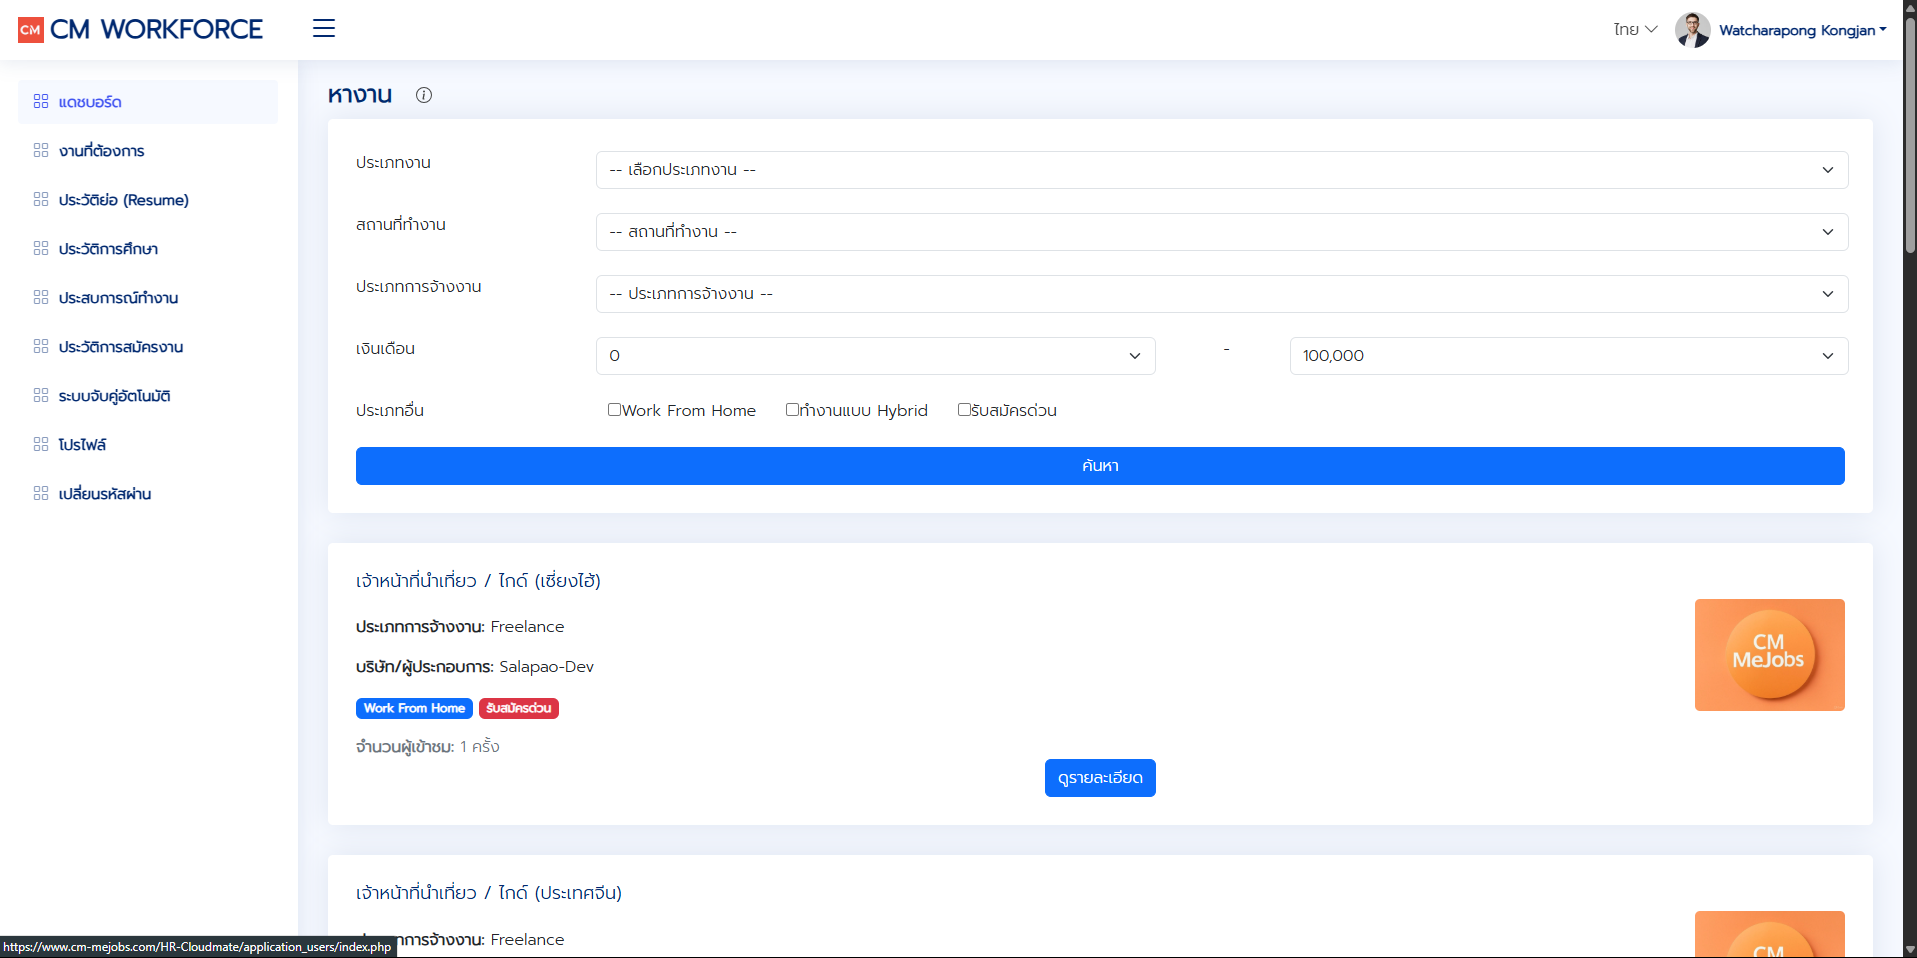Screen dimensions: 1917x958
Task: Tick the ทำงานแบบ Hybrid checkbox
Action: (x=792, y=409)
